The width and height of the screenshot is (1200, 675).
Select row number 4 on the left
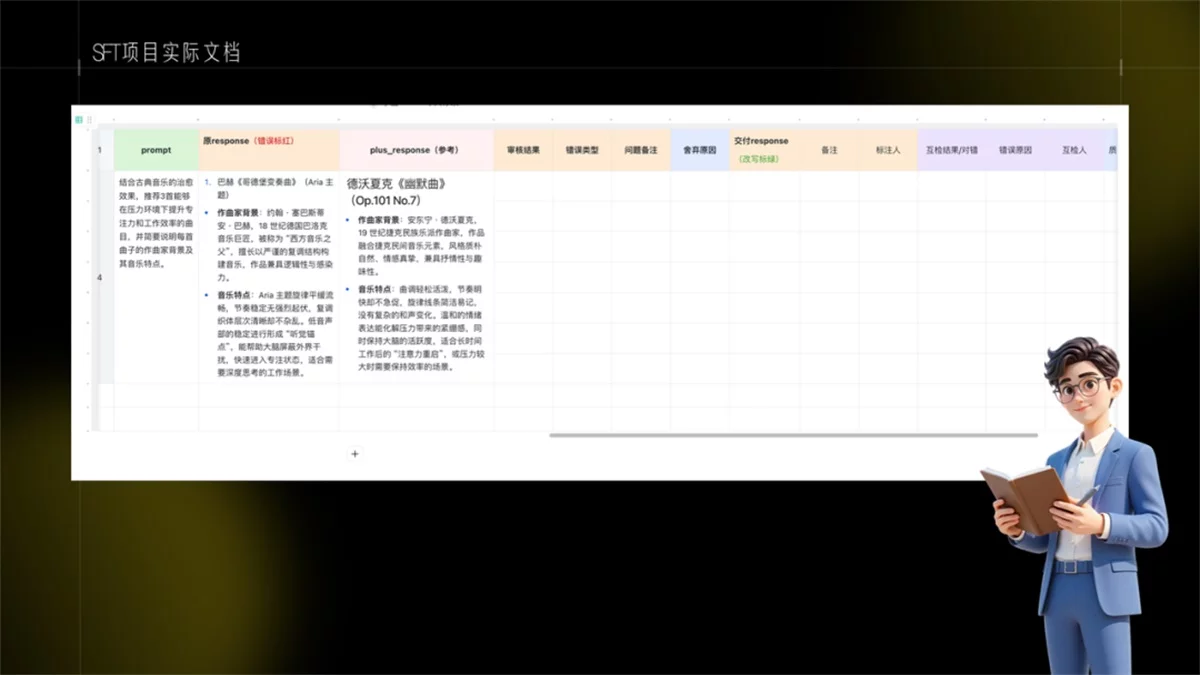pyautogui.click(x=100, y=278)
